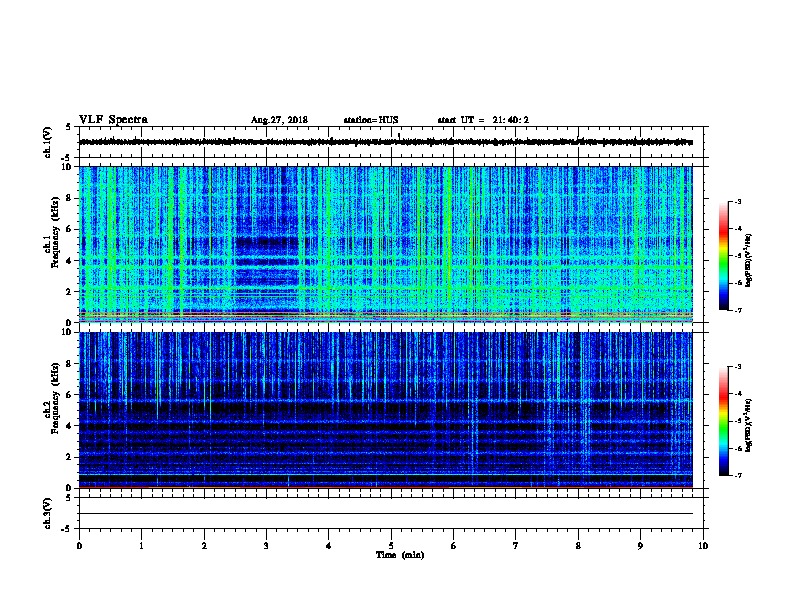Click the "-3" label on ch.1 color scale
This screenshot has height=612, width=792.
[737, 201]
